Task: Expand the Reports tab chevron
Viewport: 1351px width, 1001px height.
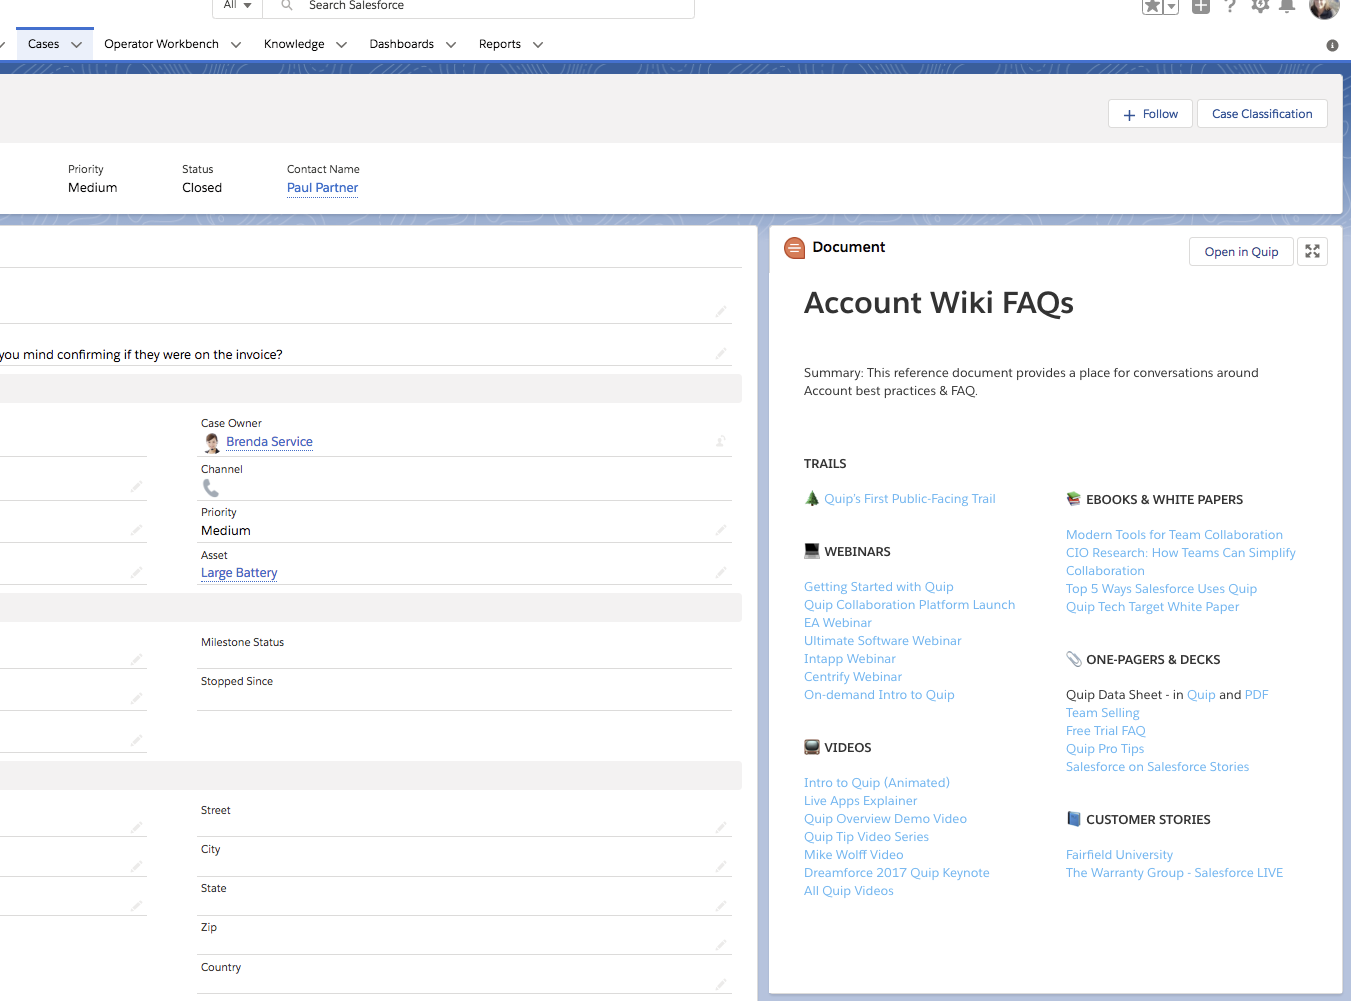Action: coord(538,45)
